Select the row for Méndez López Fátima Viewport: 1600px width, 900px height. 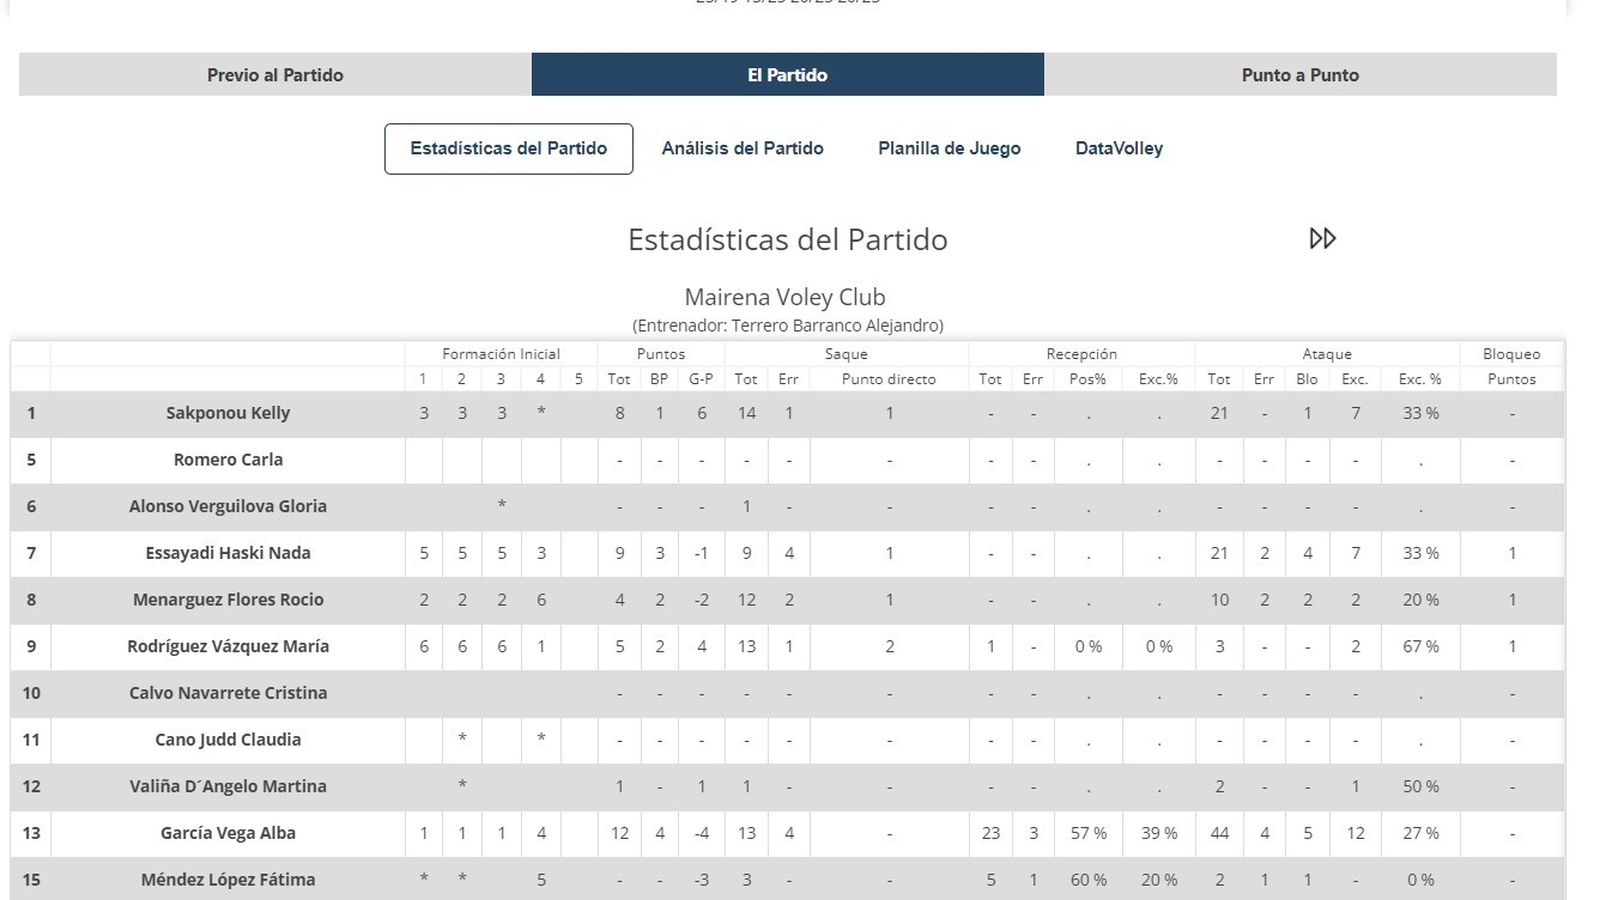(228, 879)
